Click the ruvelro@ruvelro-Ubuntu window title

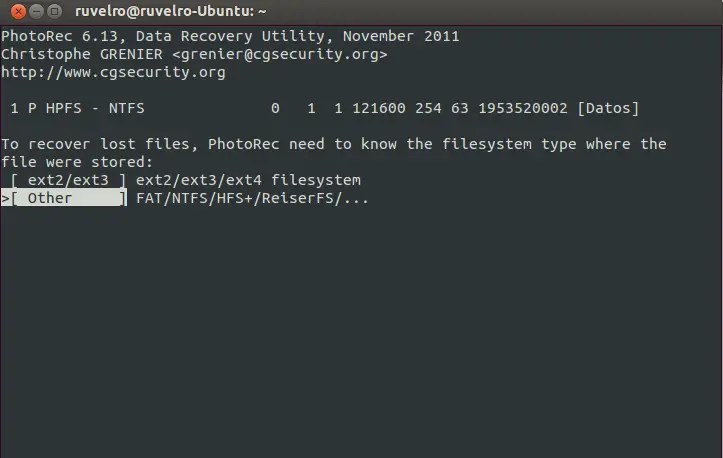[171, 12]
